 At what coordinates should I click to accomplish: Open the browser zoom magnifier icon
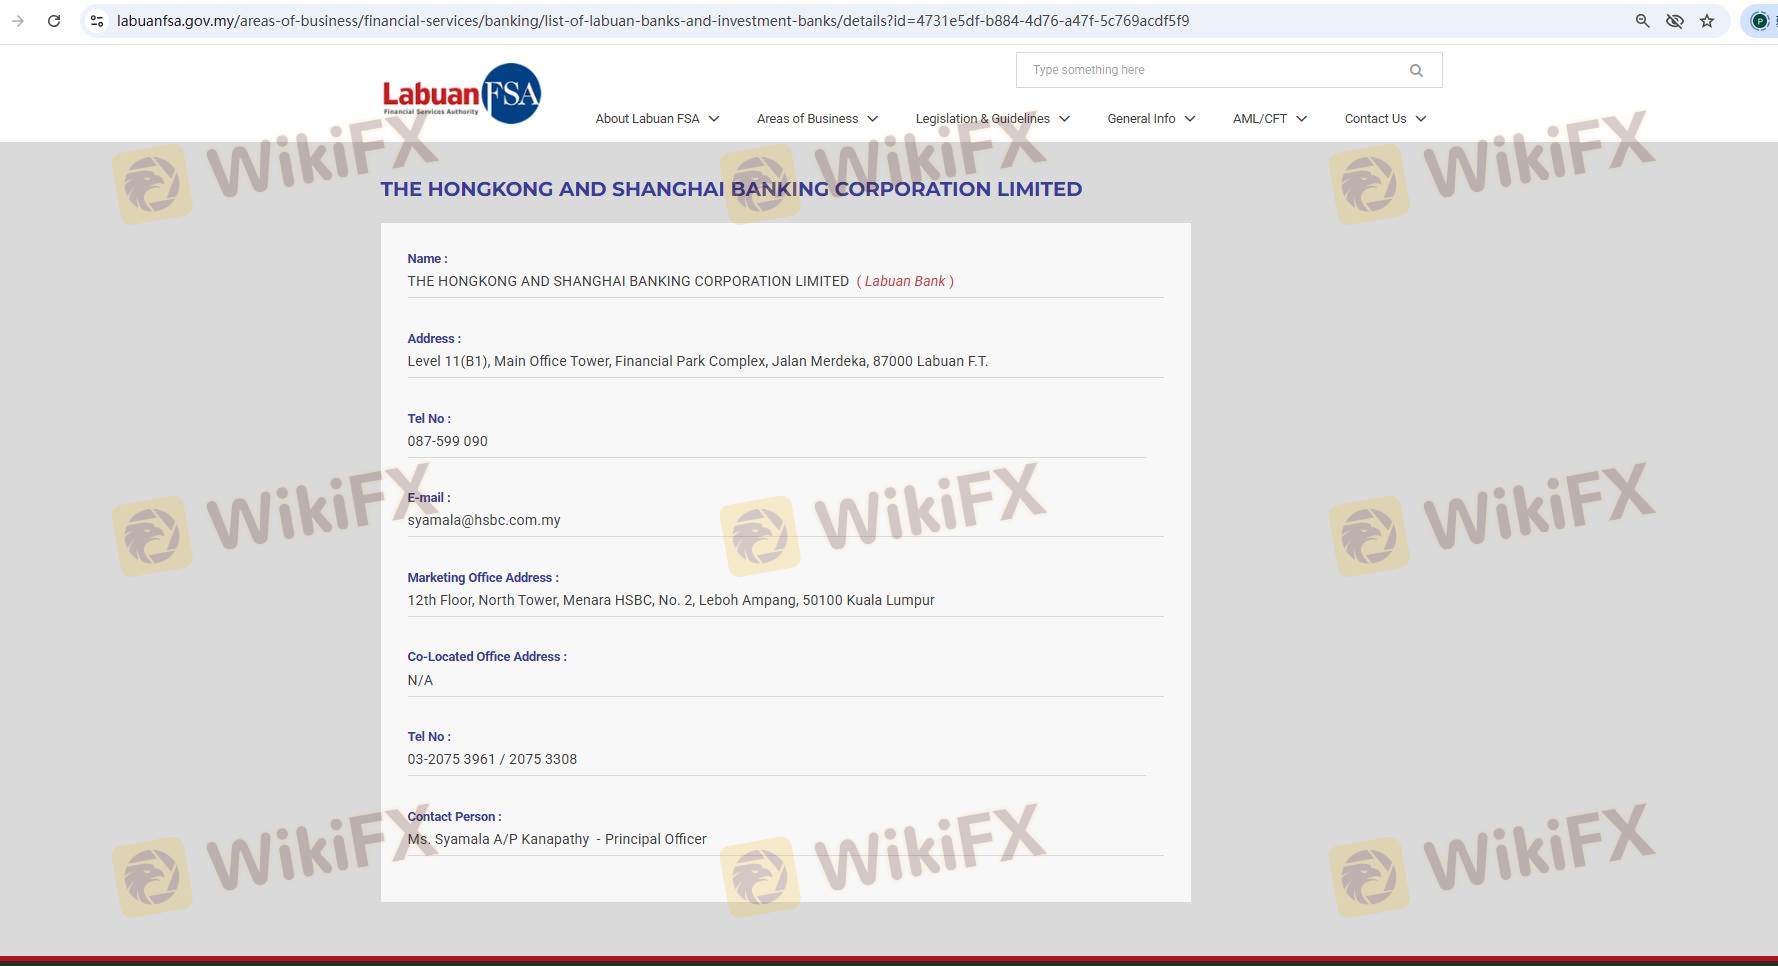pos(1642,20)
